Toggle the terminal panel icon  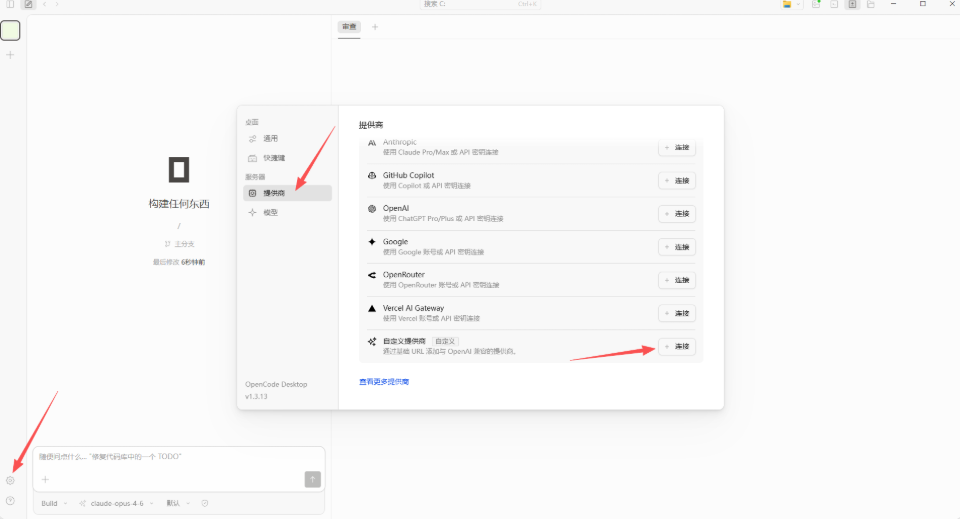[x=834, y=4]
